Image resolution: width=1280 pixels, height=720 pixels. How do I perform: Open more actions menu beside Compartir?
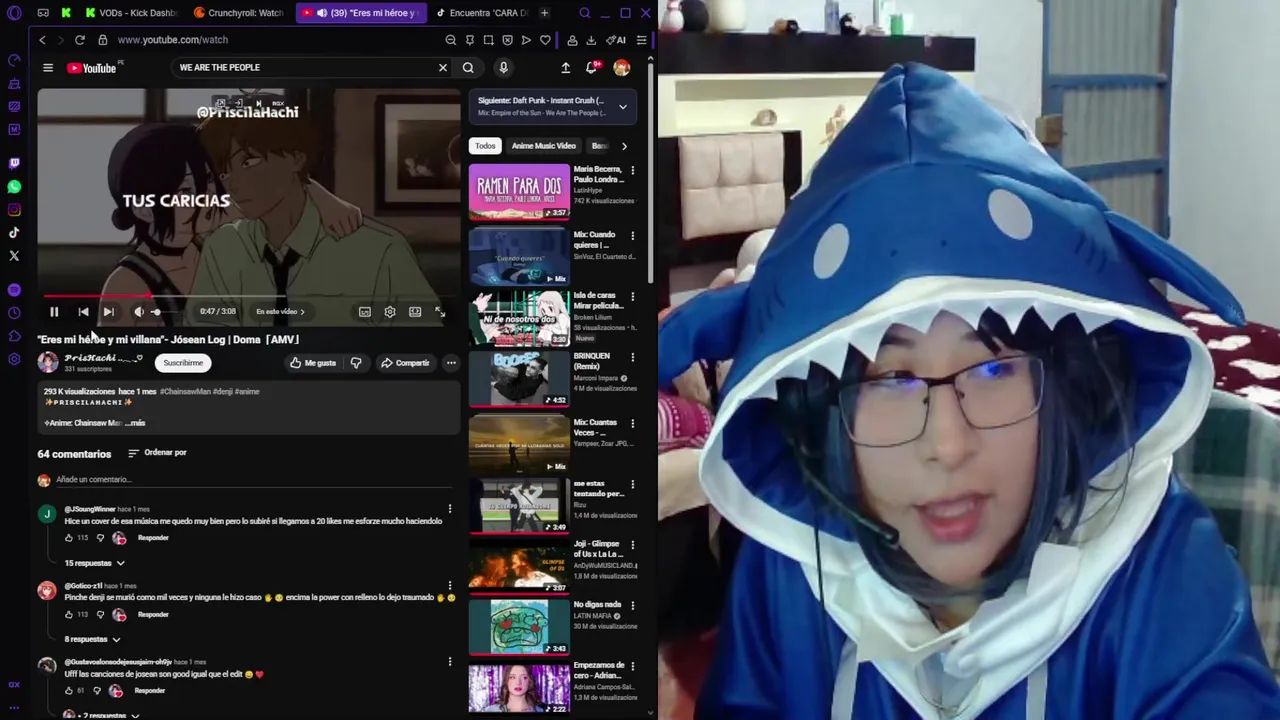tap(451, 363)
